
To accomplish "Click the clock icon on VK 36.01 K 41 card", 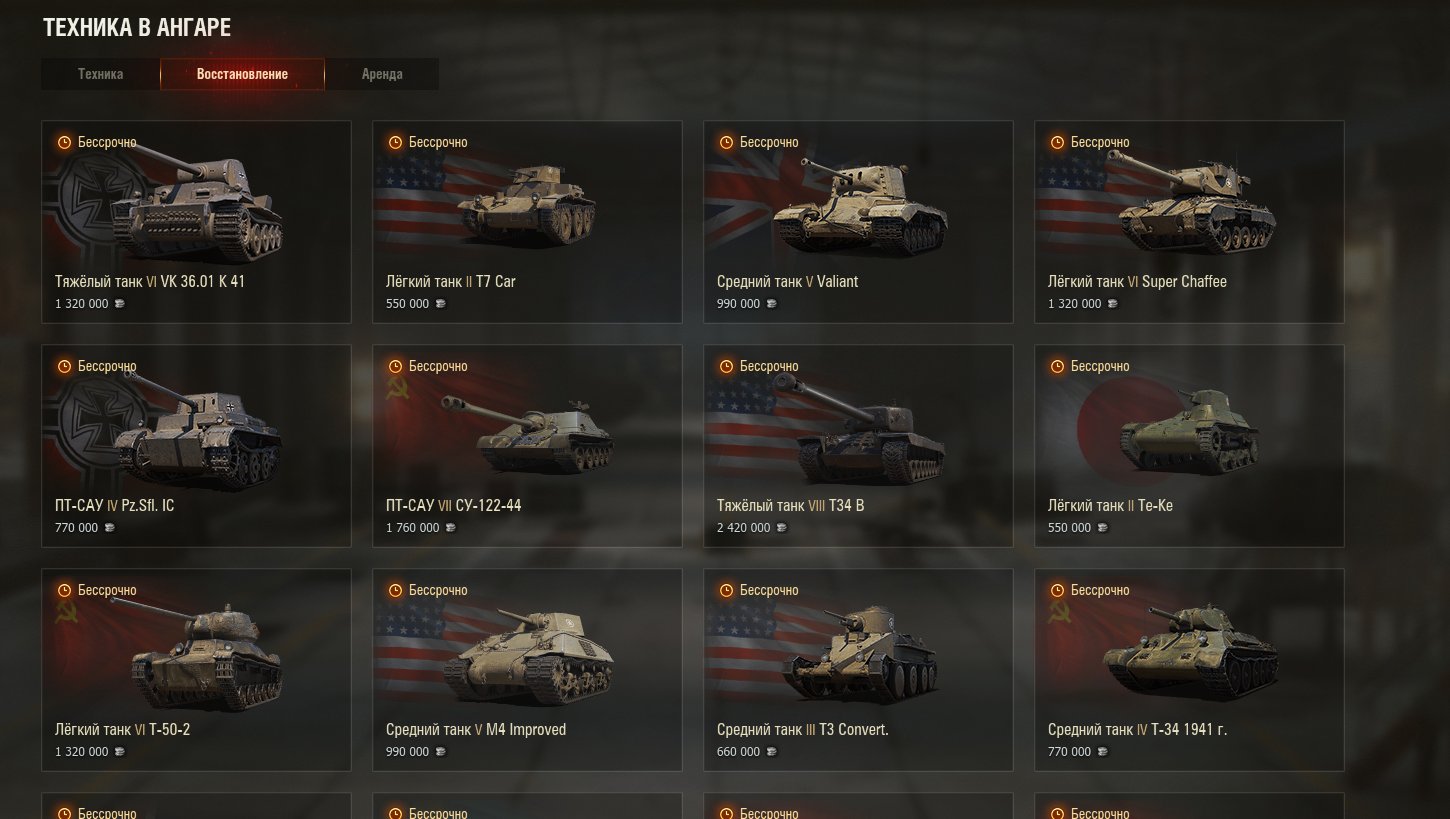I will coord(65,142).
